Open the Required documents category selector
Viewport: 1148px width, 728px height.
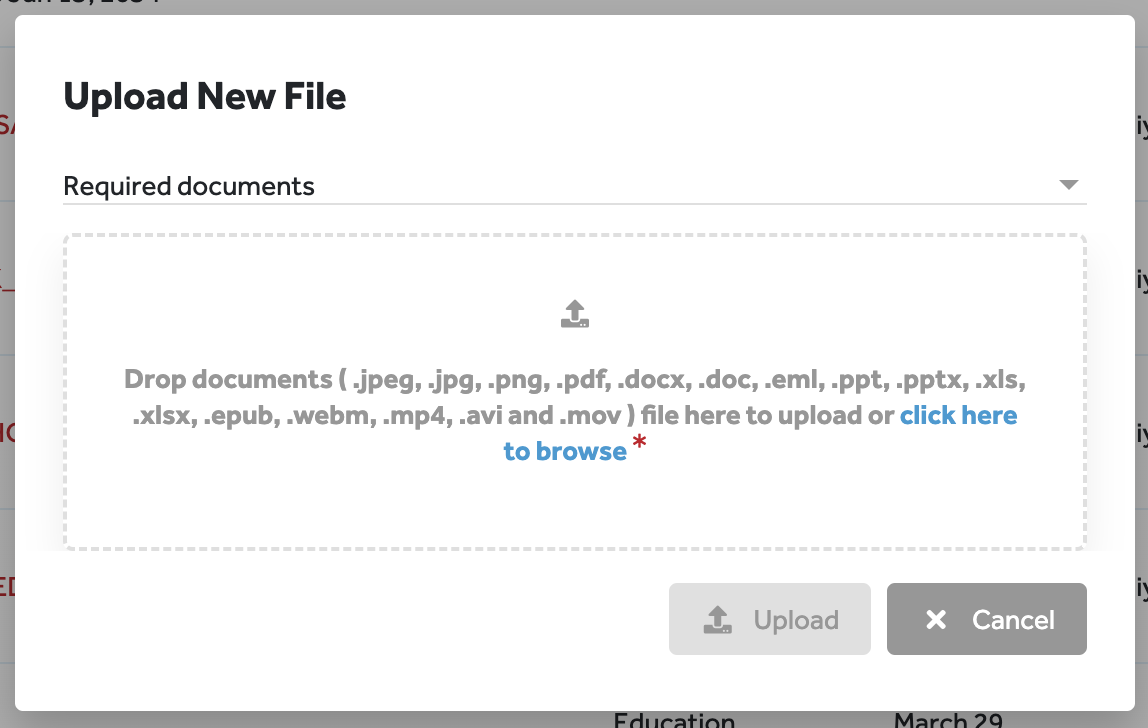pyautogui.click(x=575, y=186)
